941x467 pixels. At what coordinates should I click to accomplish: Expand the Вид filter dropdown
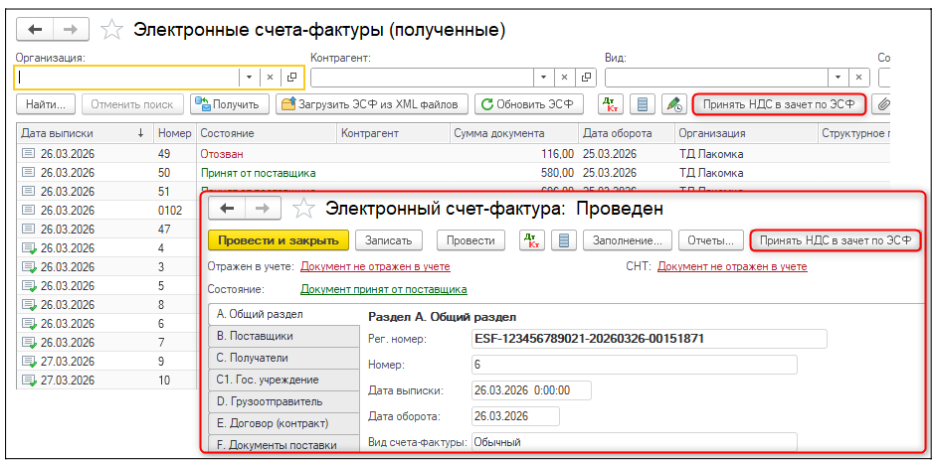point(837,77)
